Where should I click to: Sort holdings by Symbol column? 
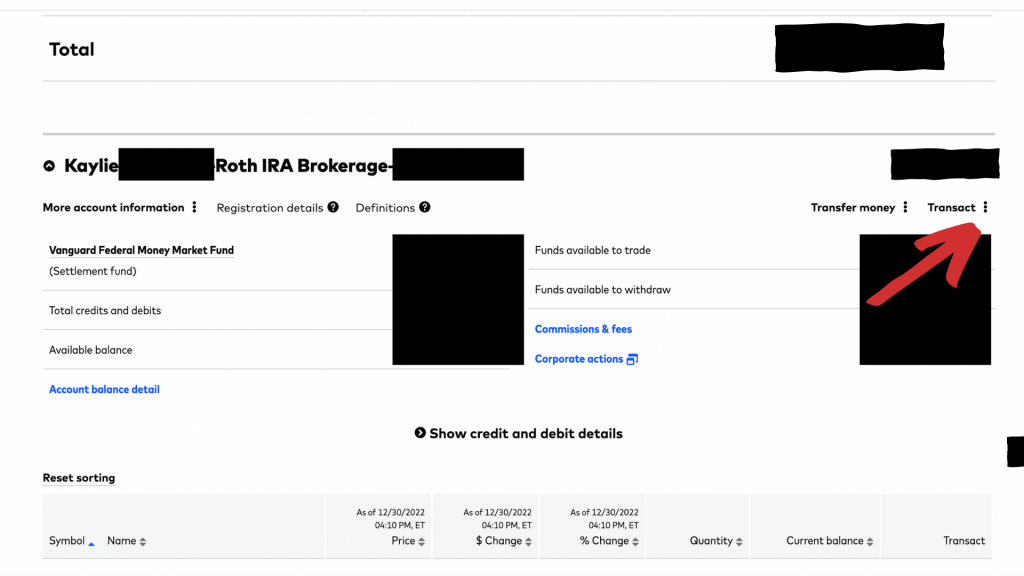click(x=71, y=541)
